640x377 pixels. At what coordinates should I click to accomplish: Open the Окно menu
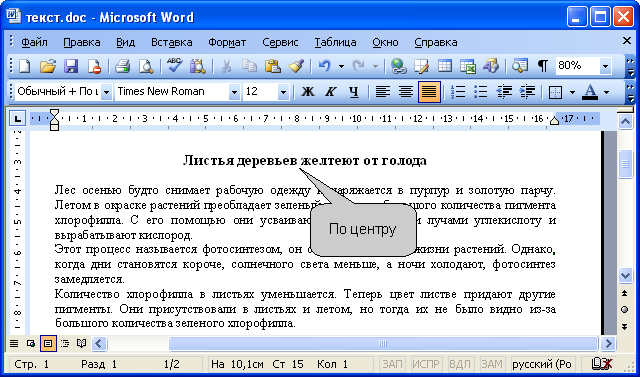385,42
